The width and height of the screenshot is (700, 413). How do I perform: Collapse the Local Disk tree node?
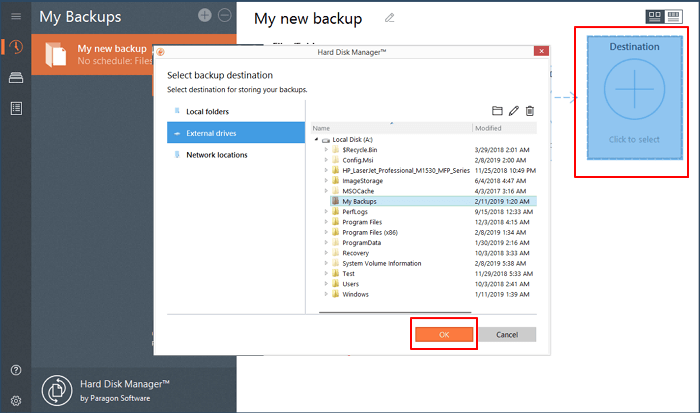point(316,140)
